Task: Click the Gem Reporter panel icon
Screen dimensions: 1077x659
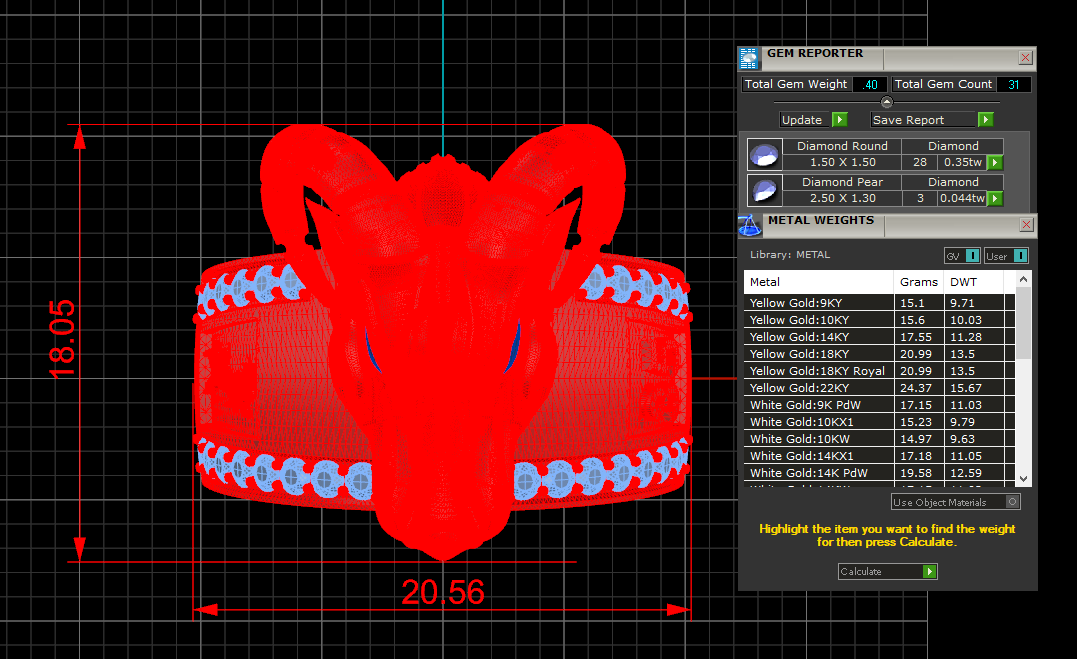Action: (x=748, y=58)
